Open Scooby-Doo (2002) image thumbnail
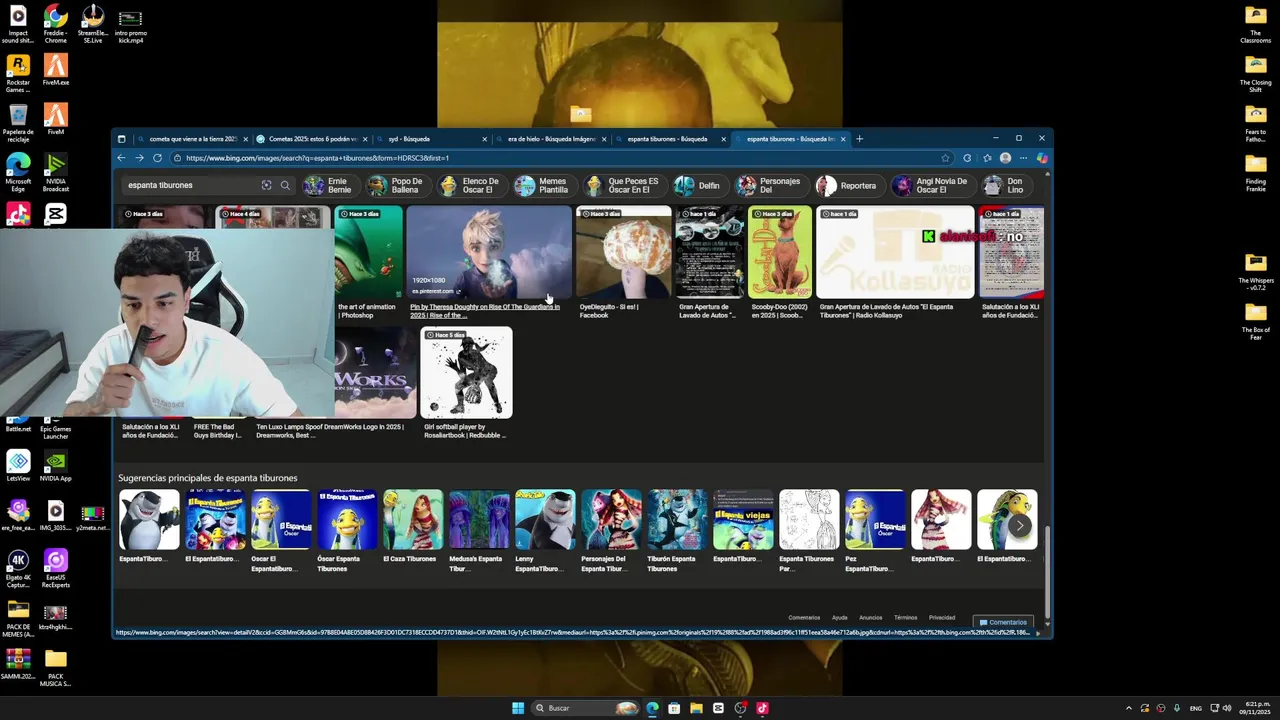This screenshot has height=720, width=1280. click(x=780, y=252)
